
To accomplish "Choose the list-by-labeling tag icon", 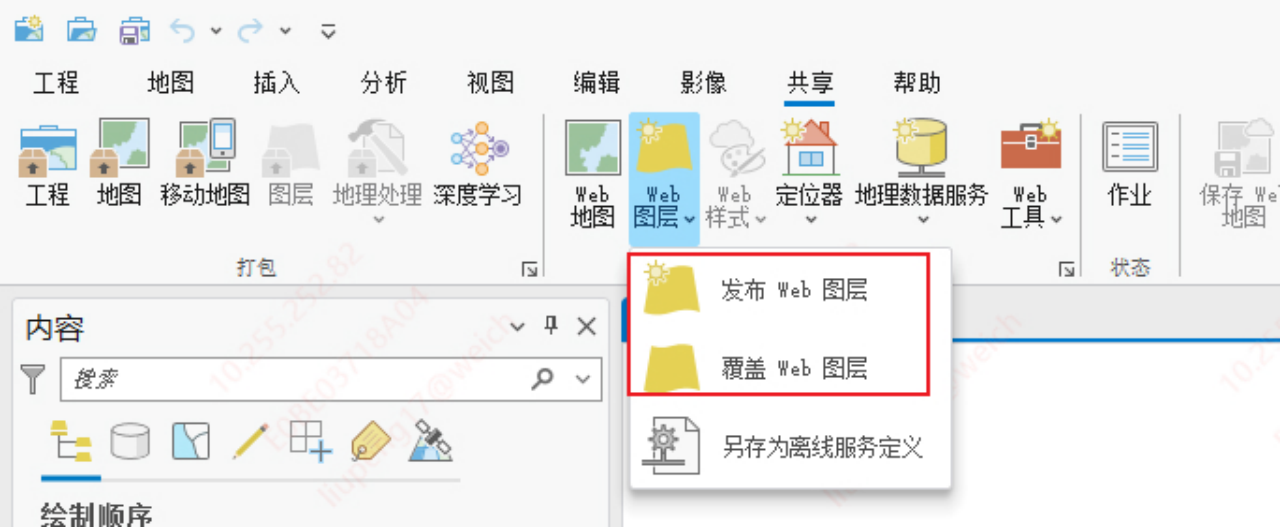I will coord(370,440).
